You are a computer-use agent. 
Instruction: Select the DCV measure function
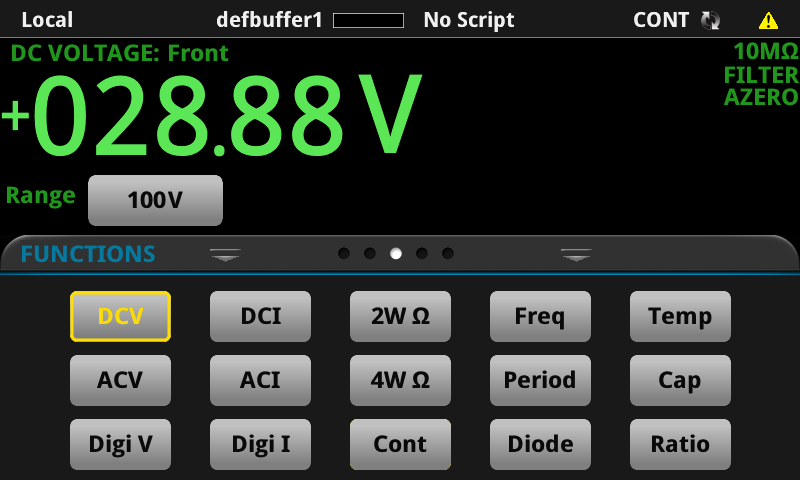click(x=120, y=316)
